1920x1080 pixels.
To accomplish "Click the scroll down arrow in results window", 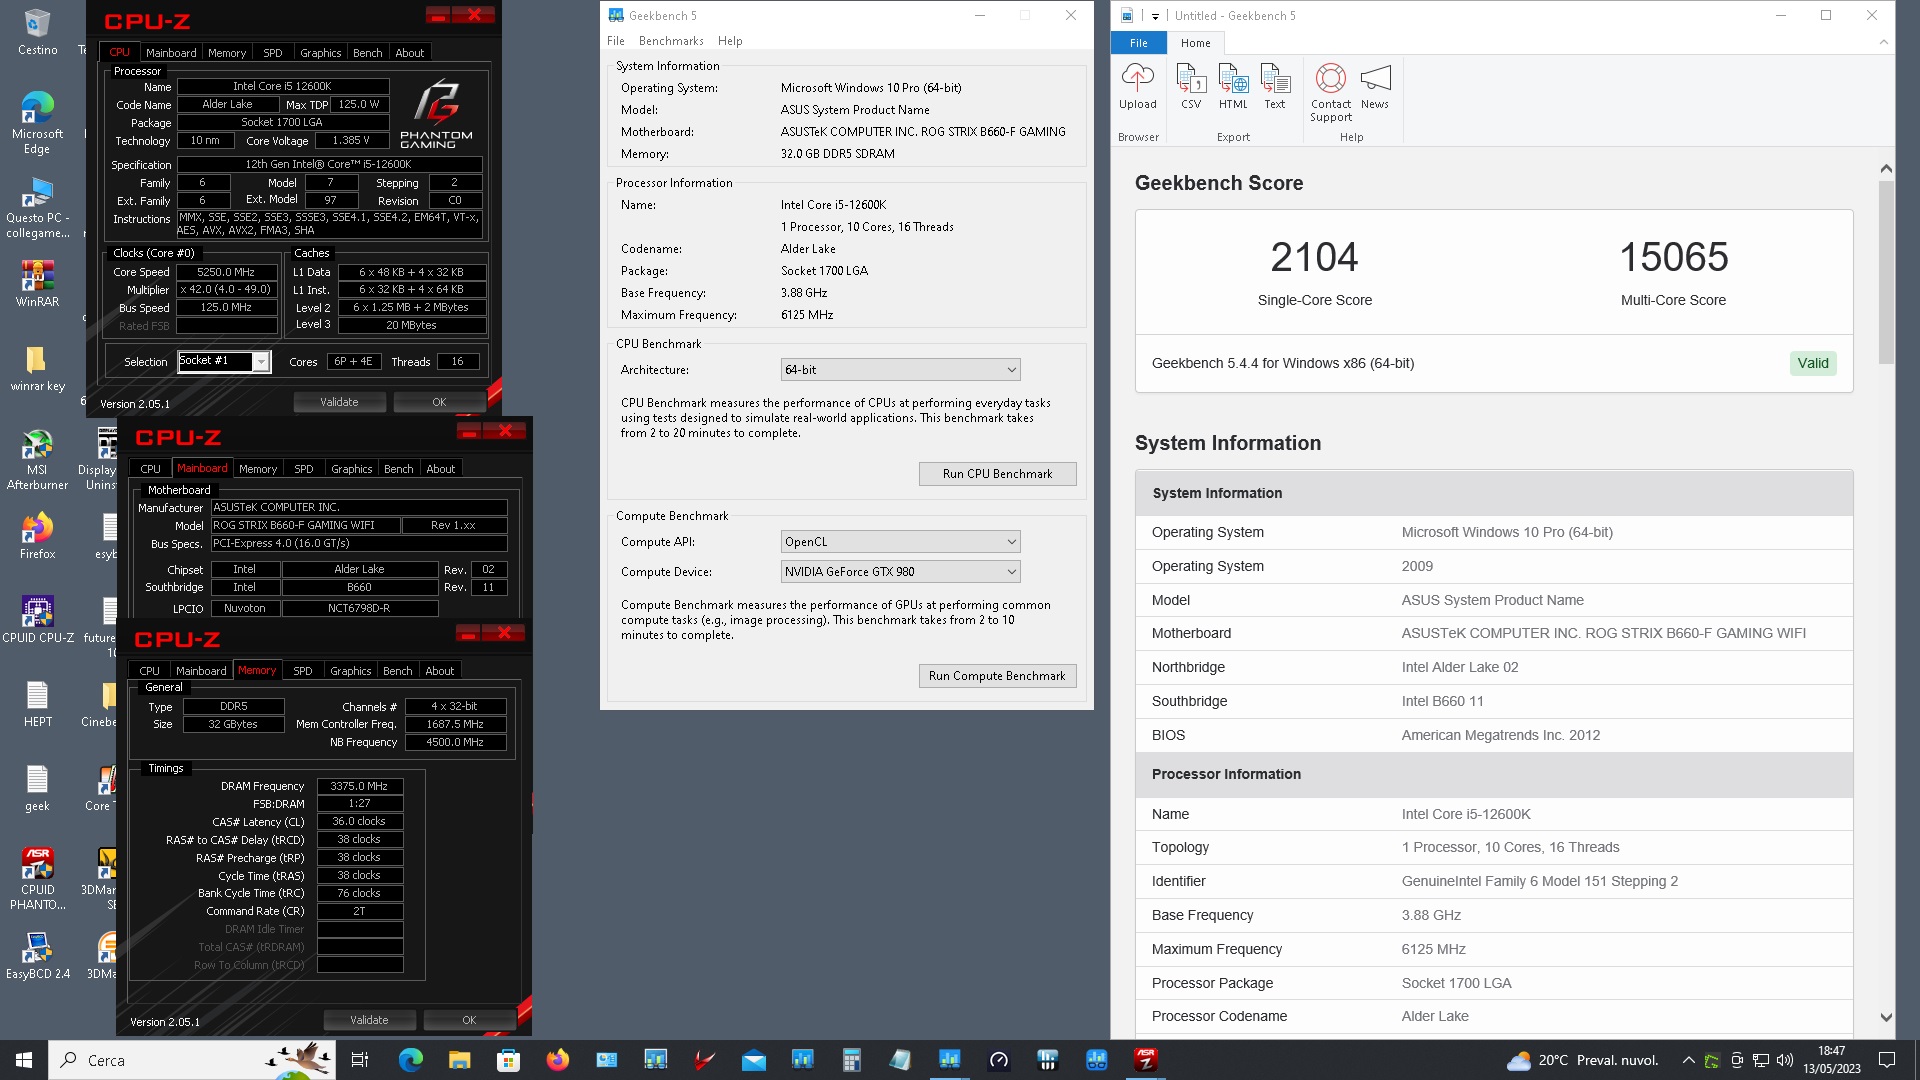I will (x=1886, y=1018).
